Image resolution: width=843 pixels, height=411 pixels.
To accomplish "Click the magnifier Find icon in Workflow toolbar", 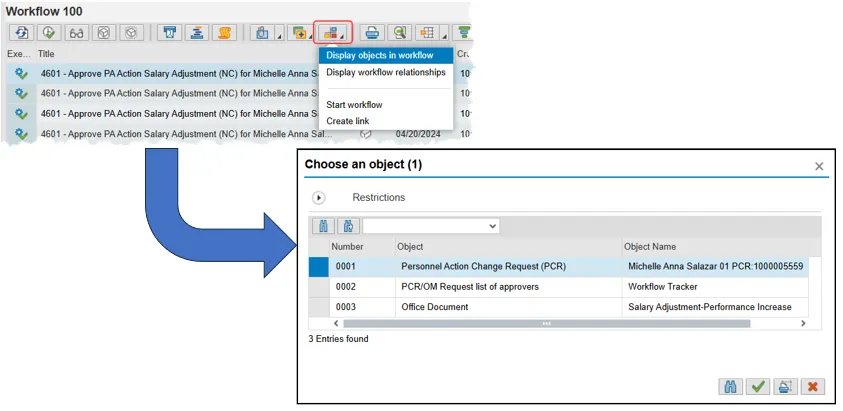I will point(399,33).
